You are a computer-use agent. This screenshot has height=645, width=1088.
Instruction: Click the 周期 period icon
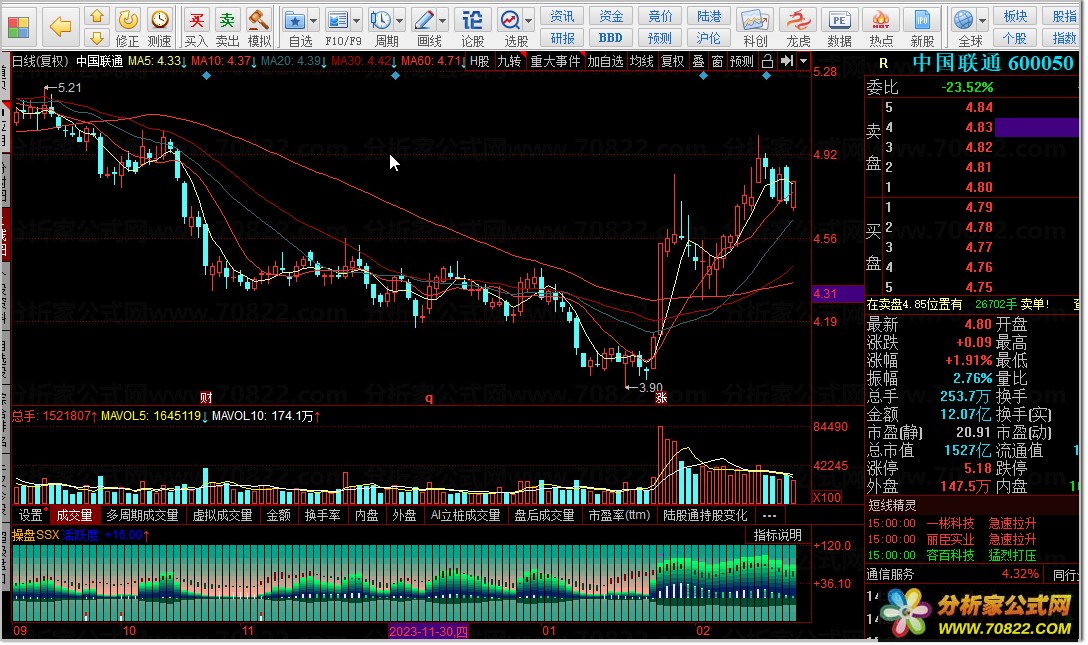click(x=380, y=20)
